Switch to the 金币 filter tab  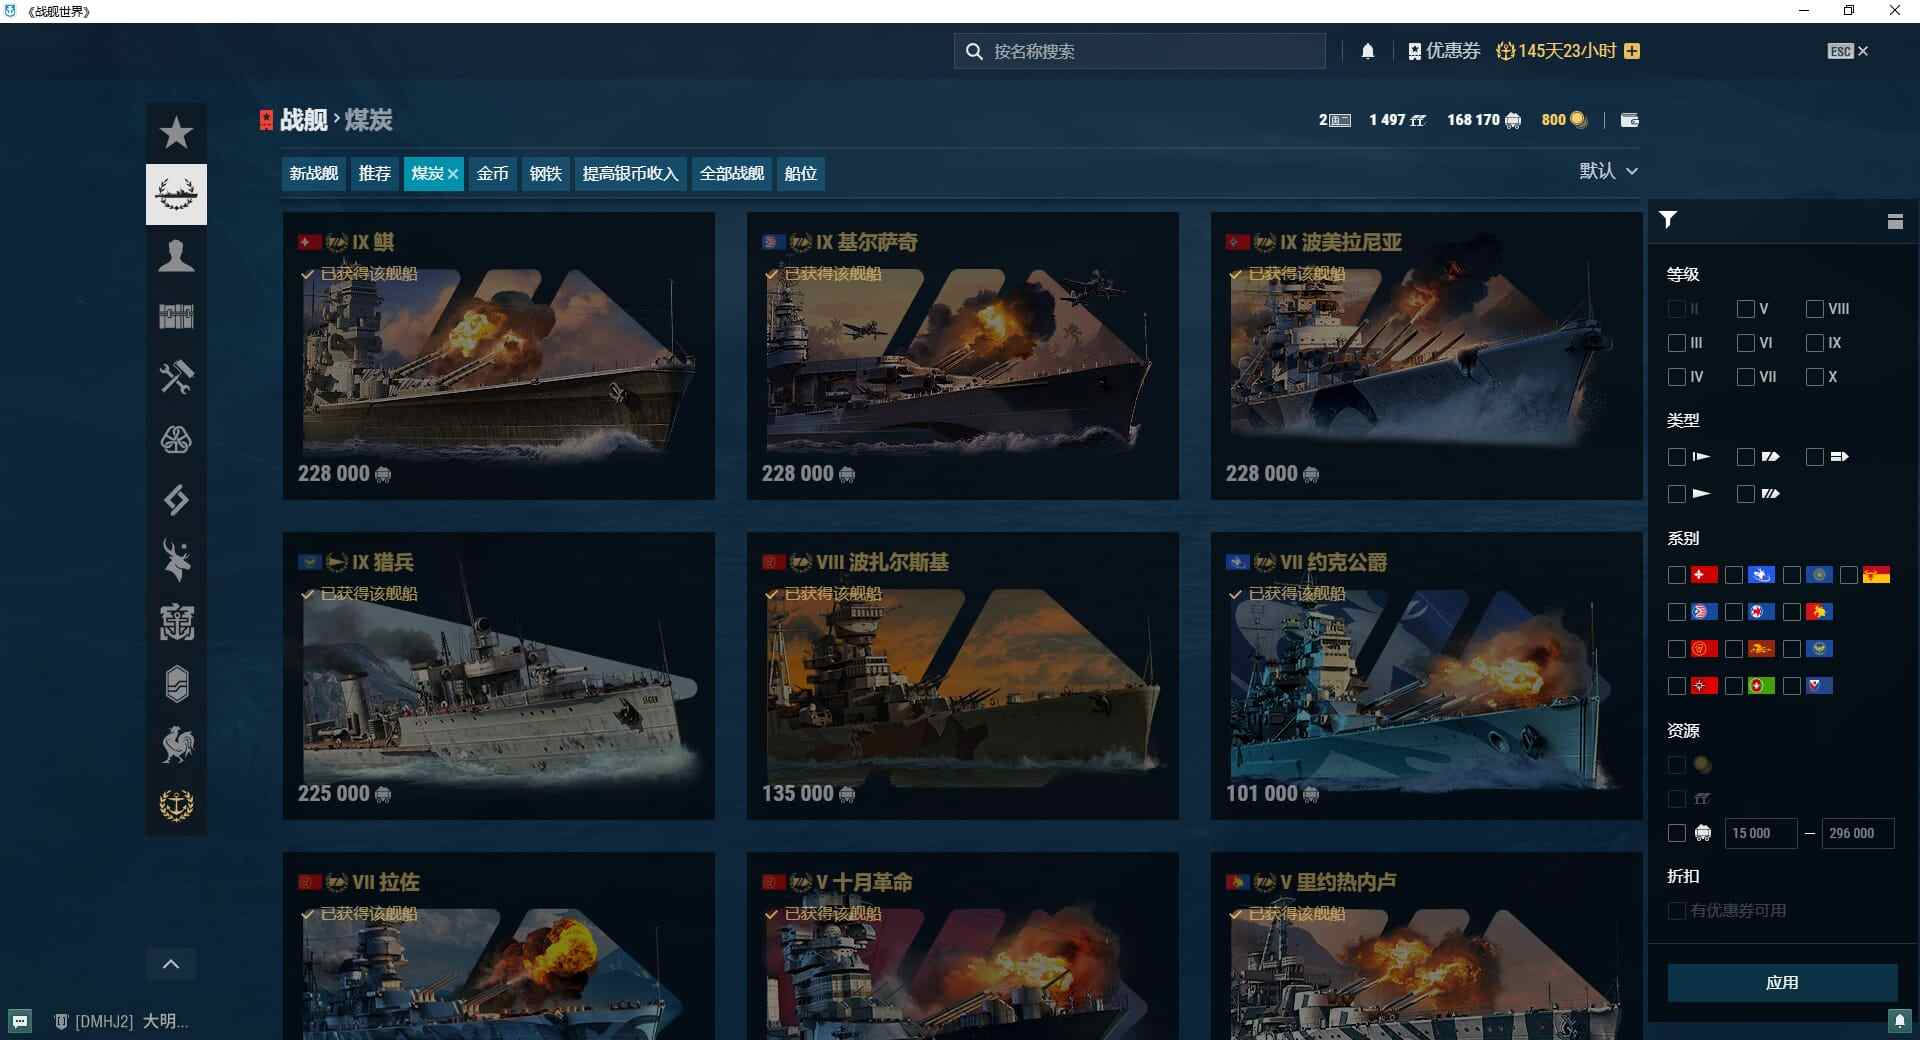[x=492, y=173]
